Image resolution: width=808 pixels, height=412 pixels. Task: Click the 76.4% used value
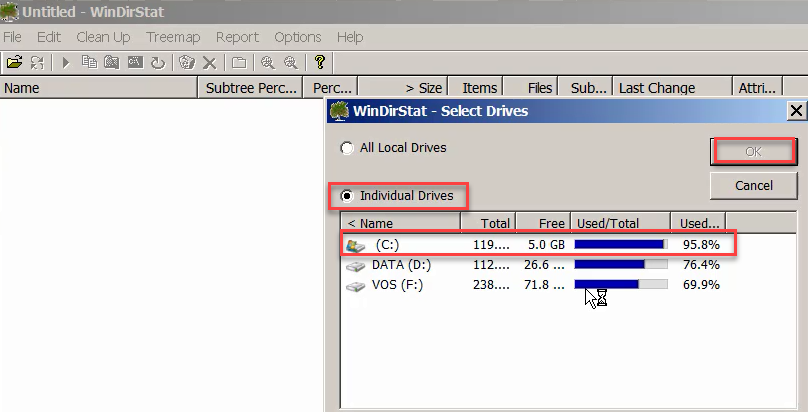click(x=701, y=265)
